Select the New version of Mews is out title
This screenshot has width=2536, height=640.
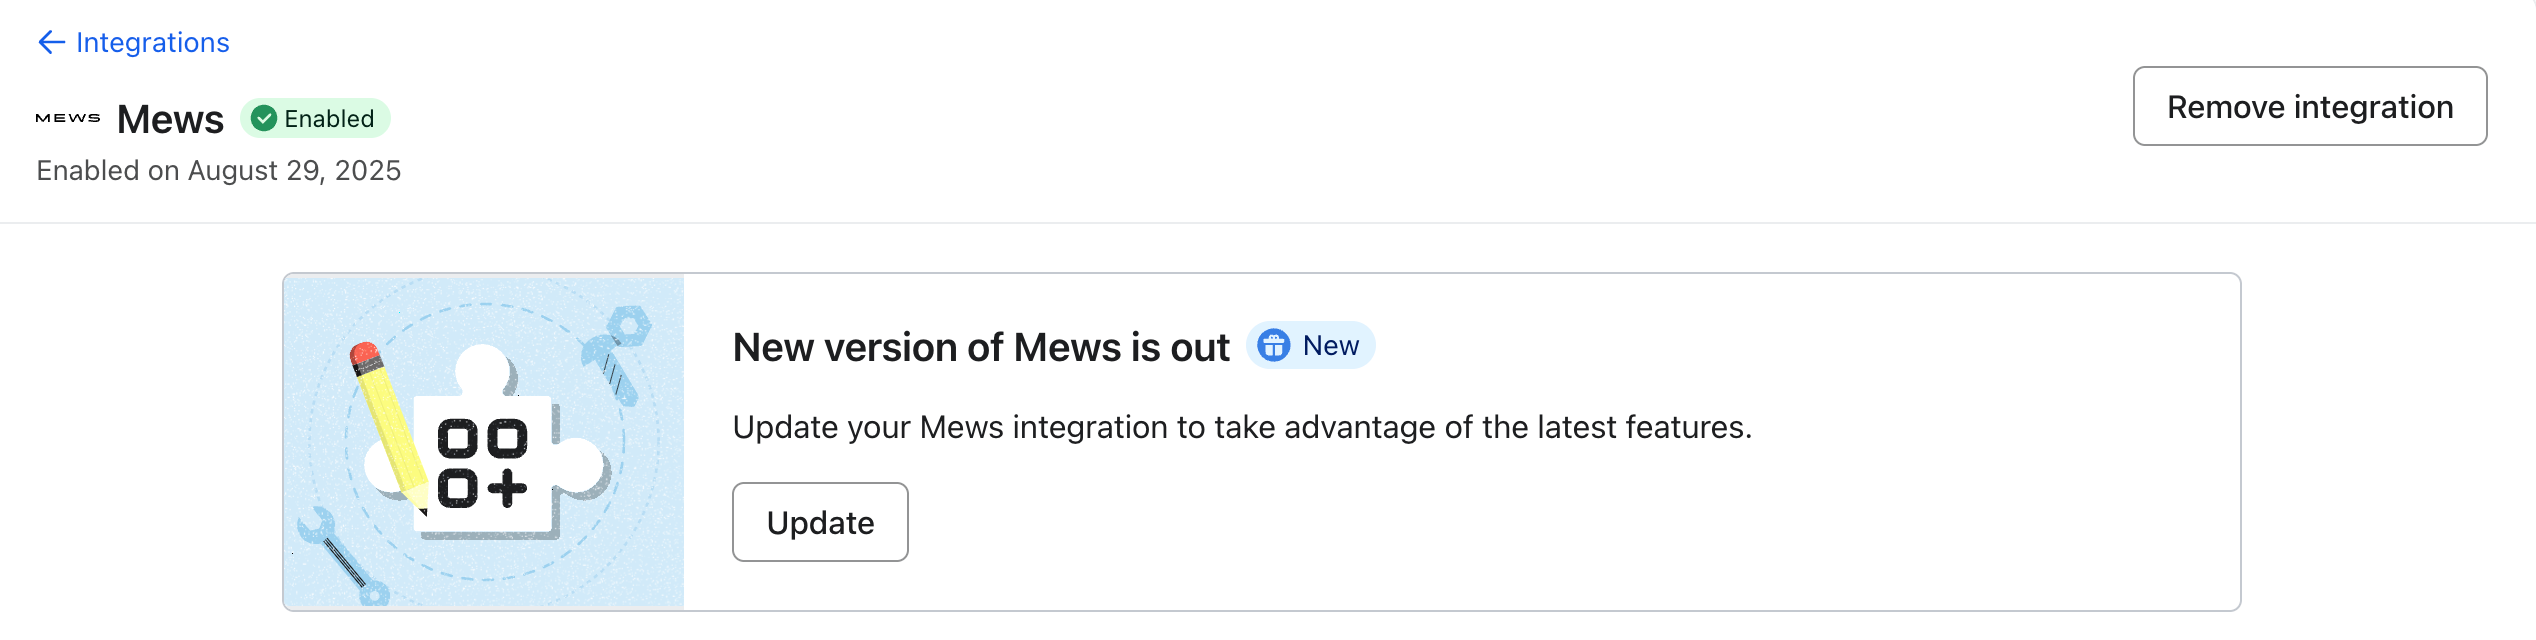pos(980,346)
